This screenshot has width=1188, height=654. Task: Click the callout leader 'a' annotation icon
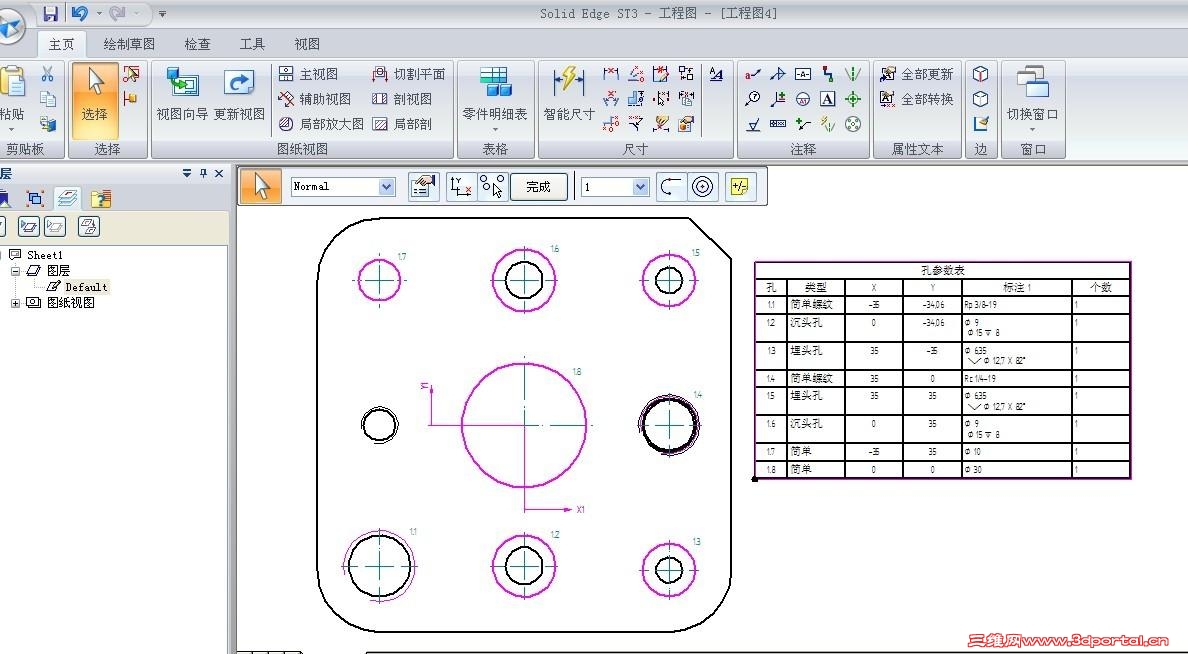(752, 74)
